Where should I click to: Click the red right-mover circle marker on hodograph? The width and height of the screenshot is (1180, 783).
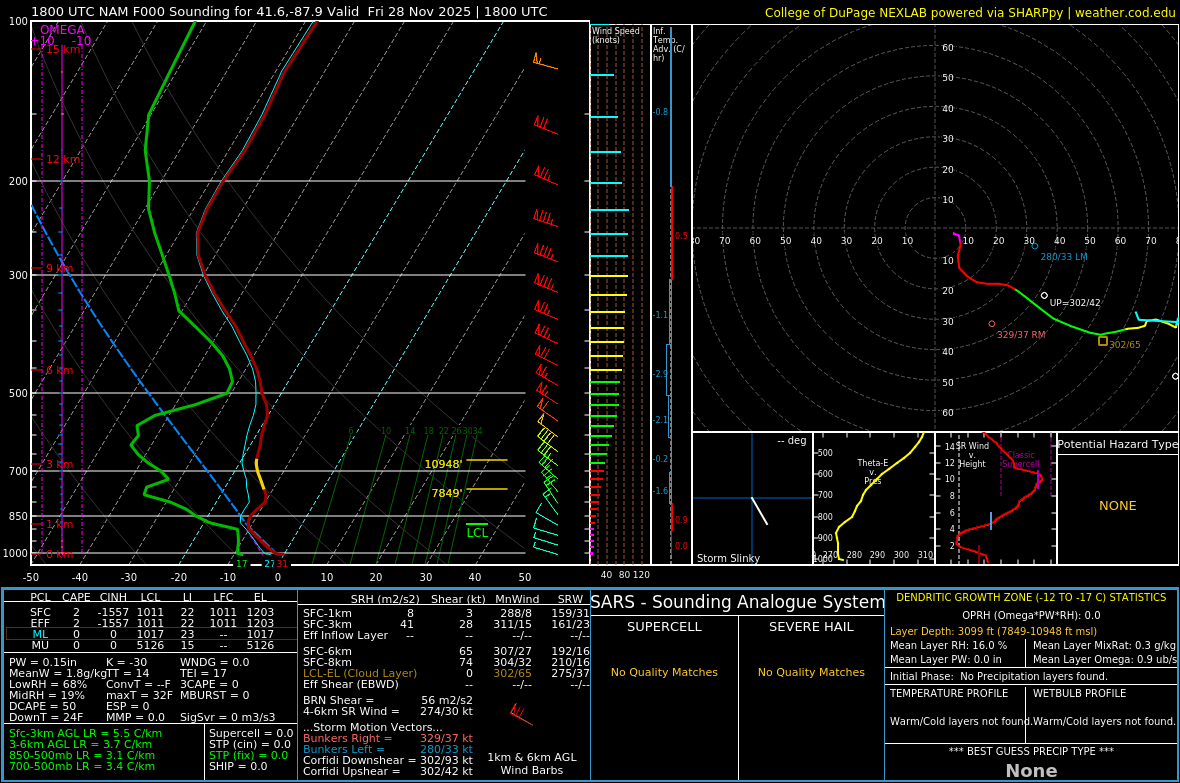coord(992,324)
